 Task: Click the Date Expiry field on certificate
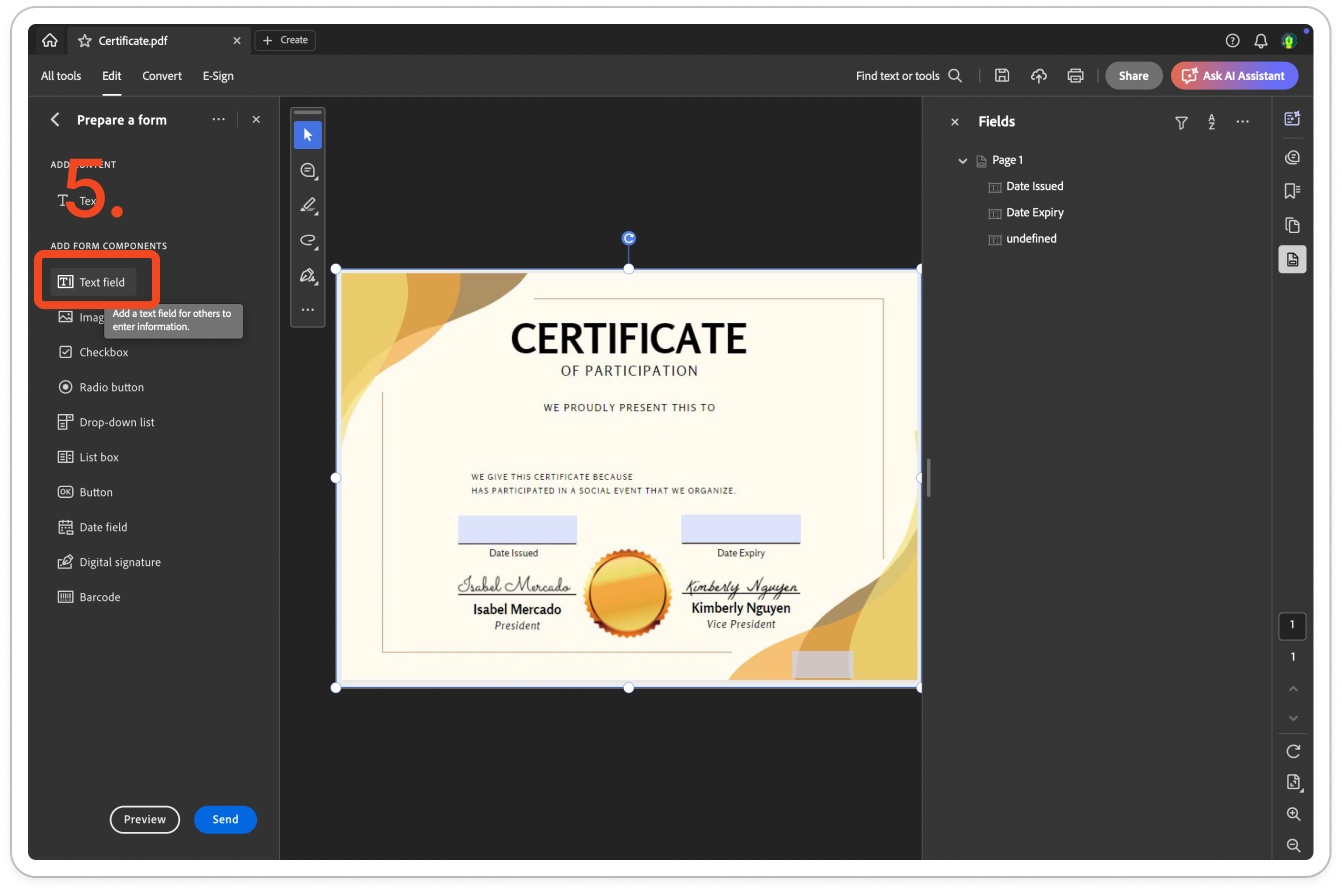tap(741, 529)
